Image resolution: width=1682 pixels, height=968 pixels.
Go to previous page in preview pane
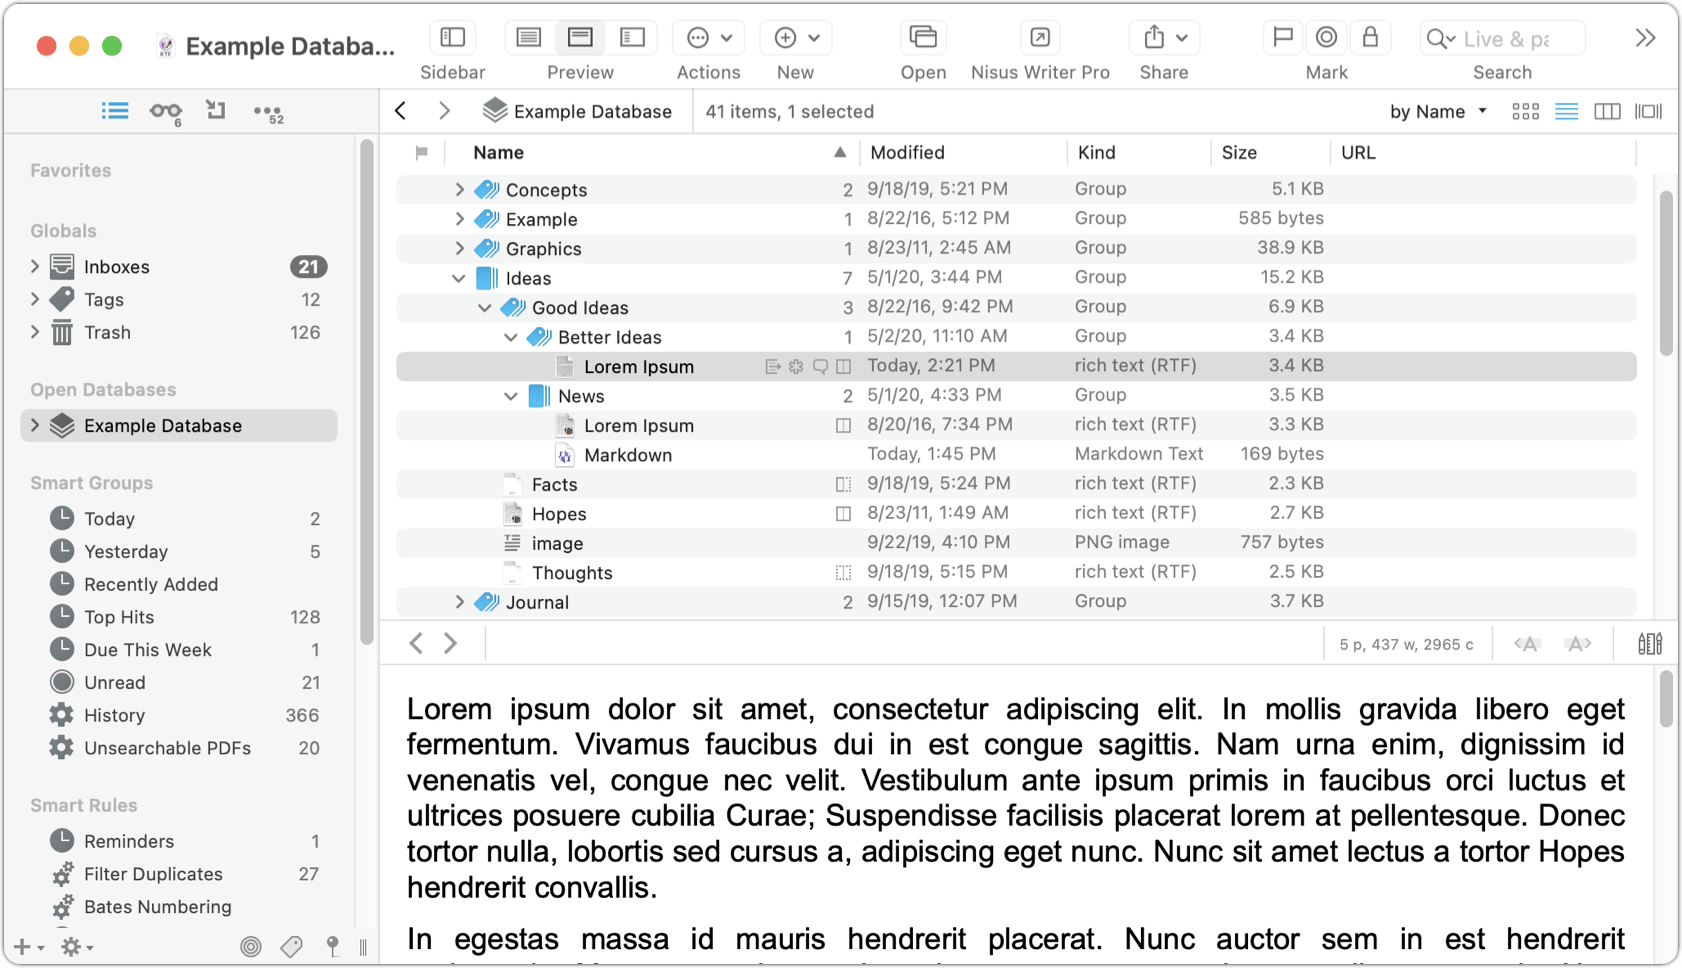tap(416, 643)
